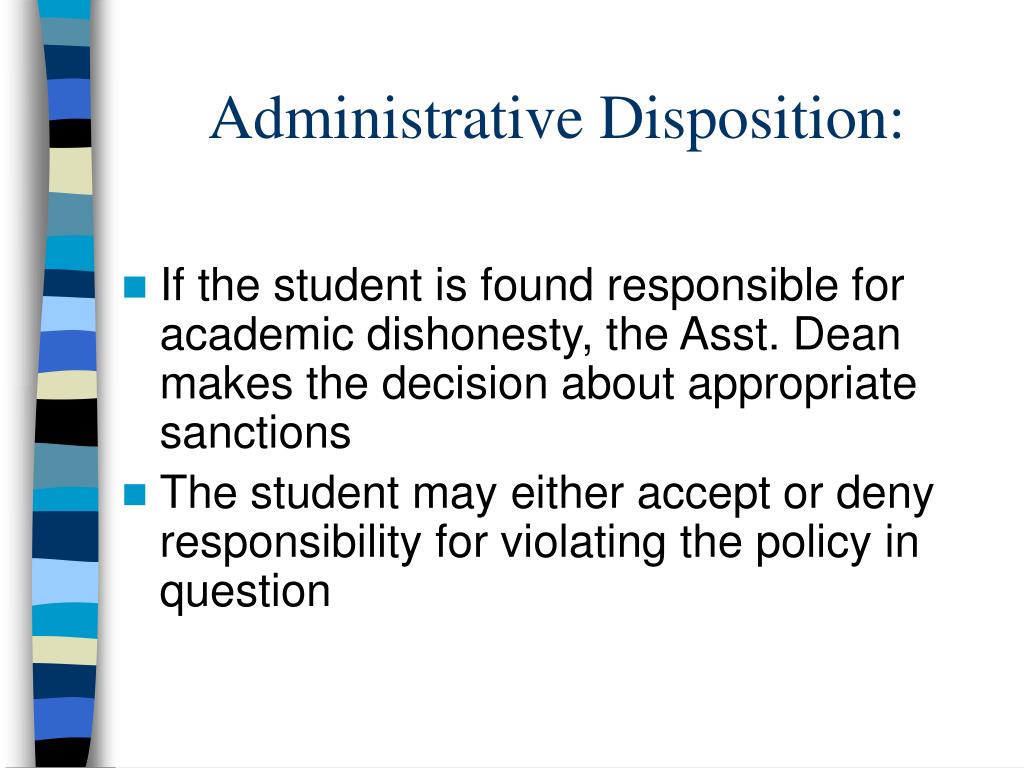Click the word "question" ending the second bullet
The image size is (1024, 768).
245,593
